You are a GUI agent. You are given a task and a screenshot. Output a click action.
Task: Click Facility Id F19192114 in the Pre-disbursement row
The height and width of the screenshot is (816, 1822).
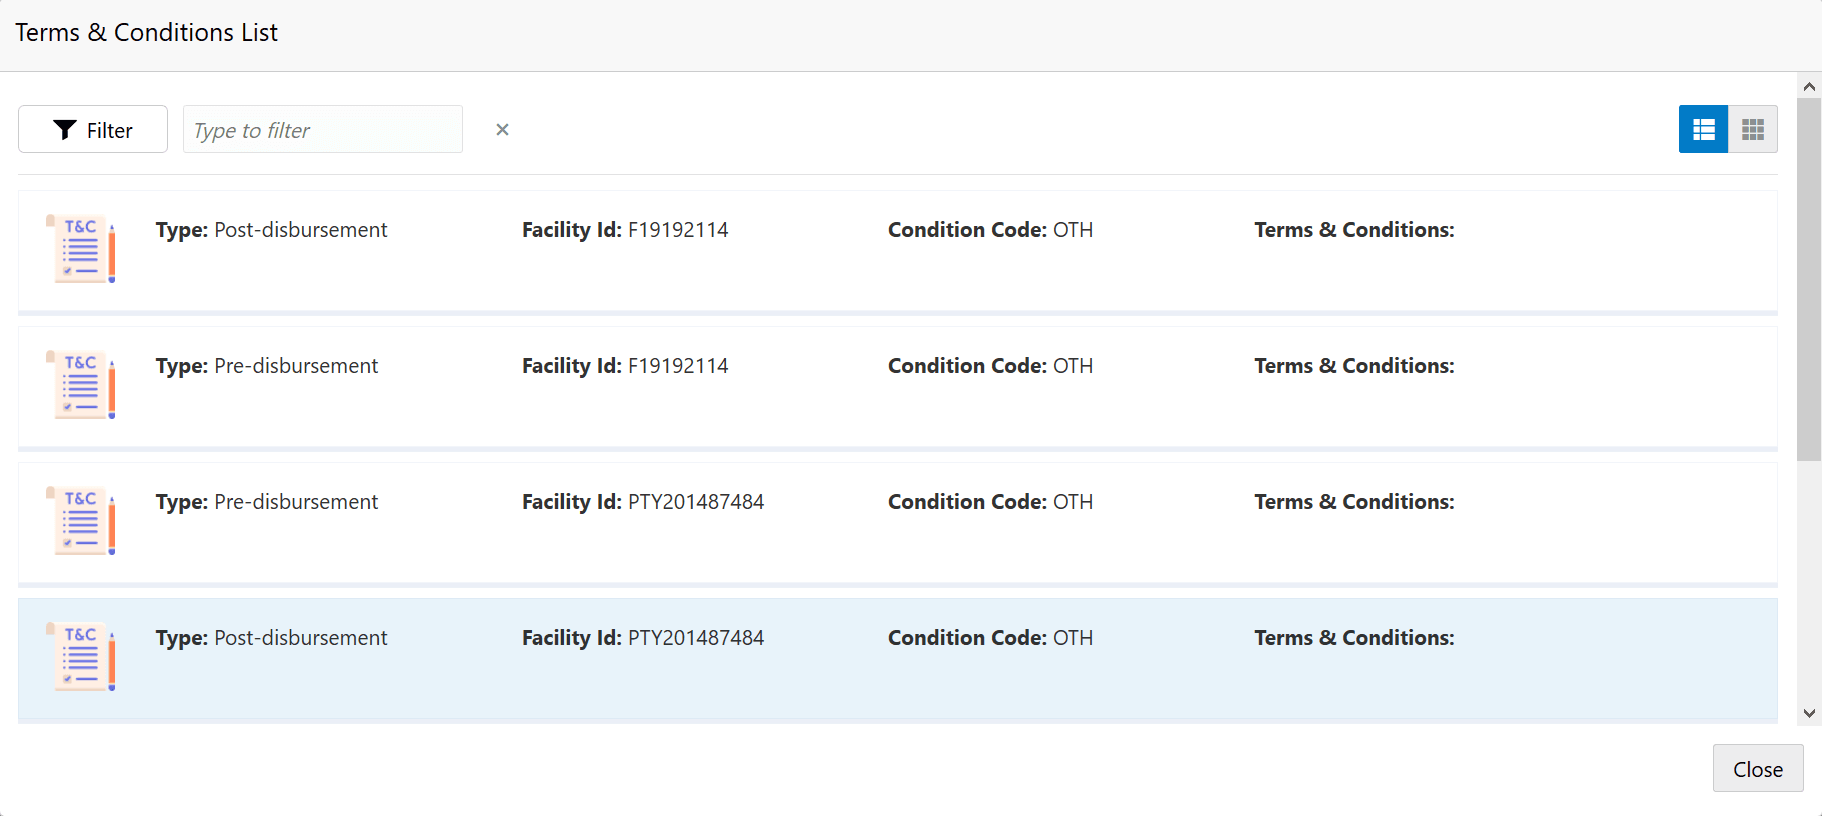[625, 366]
